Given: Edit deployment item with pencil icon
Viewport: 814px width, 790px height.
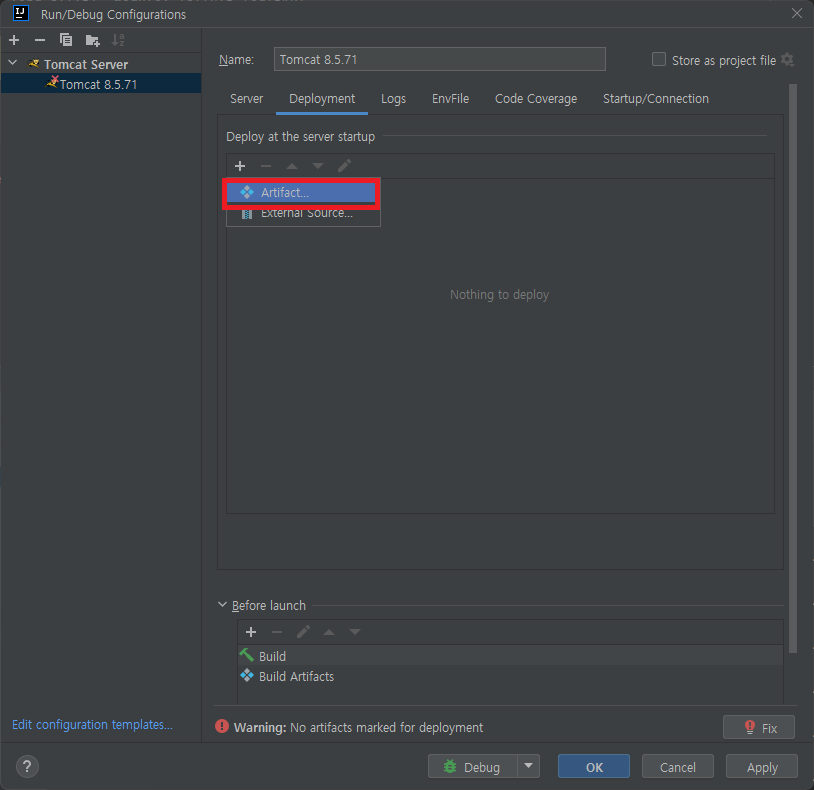Looking at the screenshot, I should pyautogui.click(x=344, y=166).
